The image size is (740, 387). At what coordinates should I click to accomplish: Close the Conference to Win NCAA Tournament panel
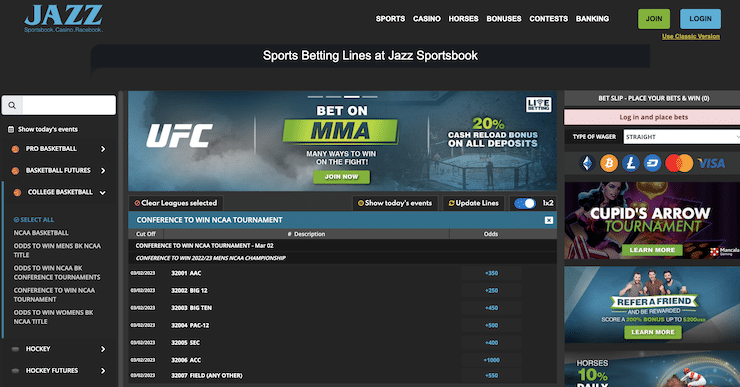click(548, 220)
